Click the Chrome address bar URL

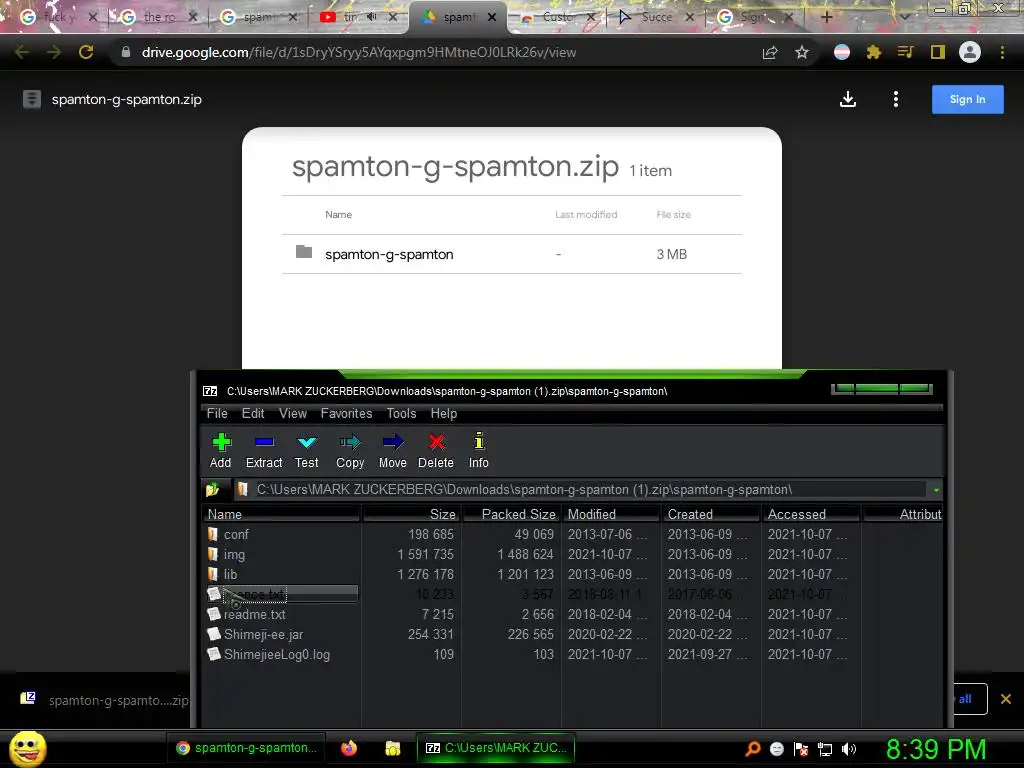pos(359,52)
